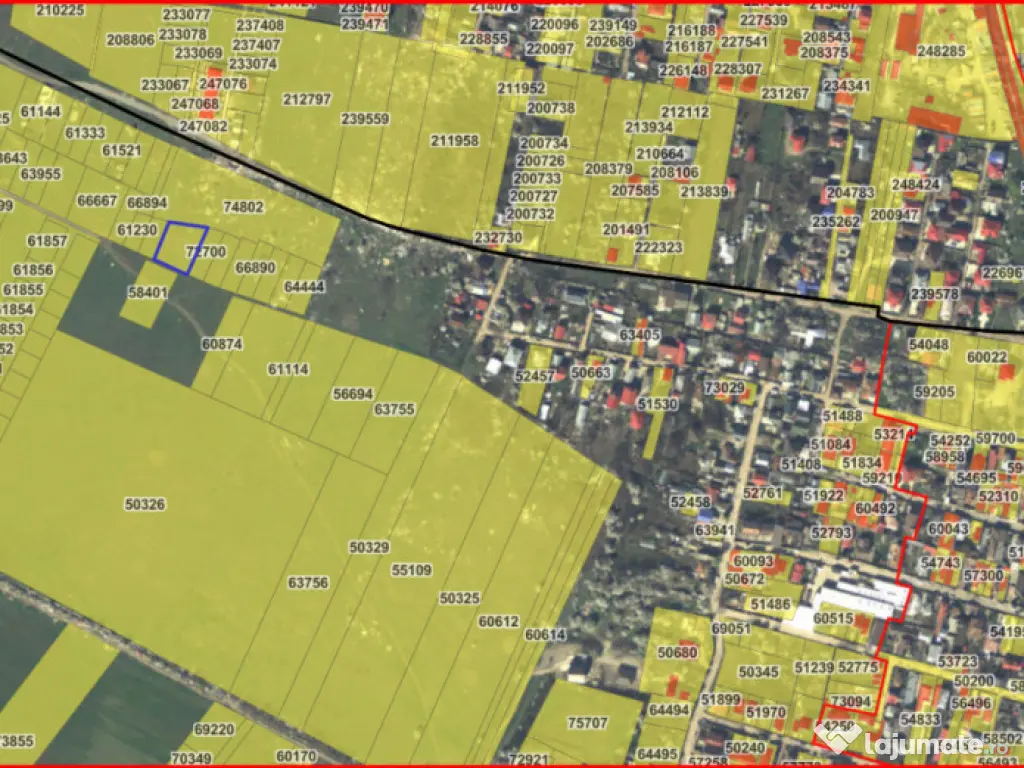Screen dimensions: 1024x768
Task: Select the small parcel labeled 58401
Action: coord(147,292)
